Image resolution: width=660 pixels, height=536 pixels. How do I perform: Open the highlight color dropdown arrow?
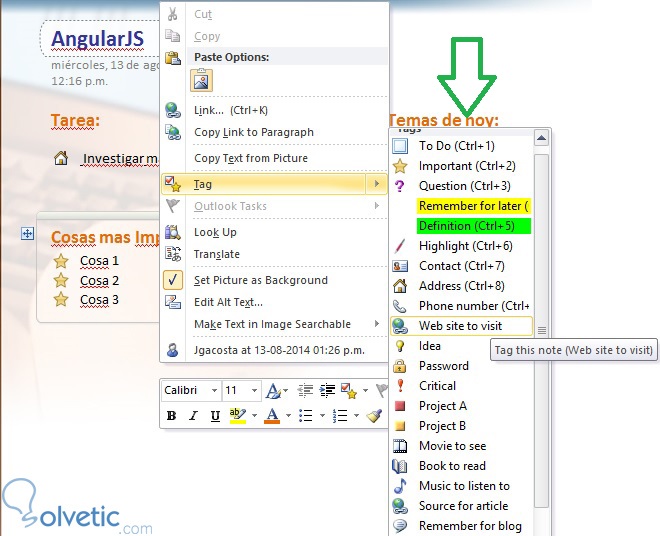pyautogui.click(x=254, y=416)
